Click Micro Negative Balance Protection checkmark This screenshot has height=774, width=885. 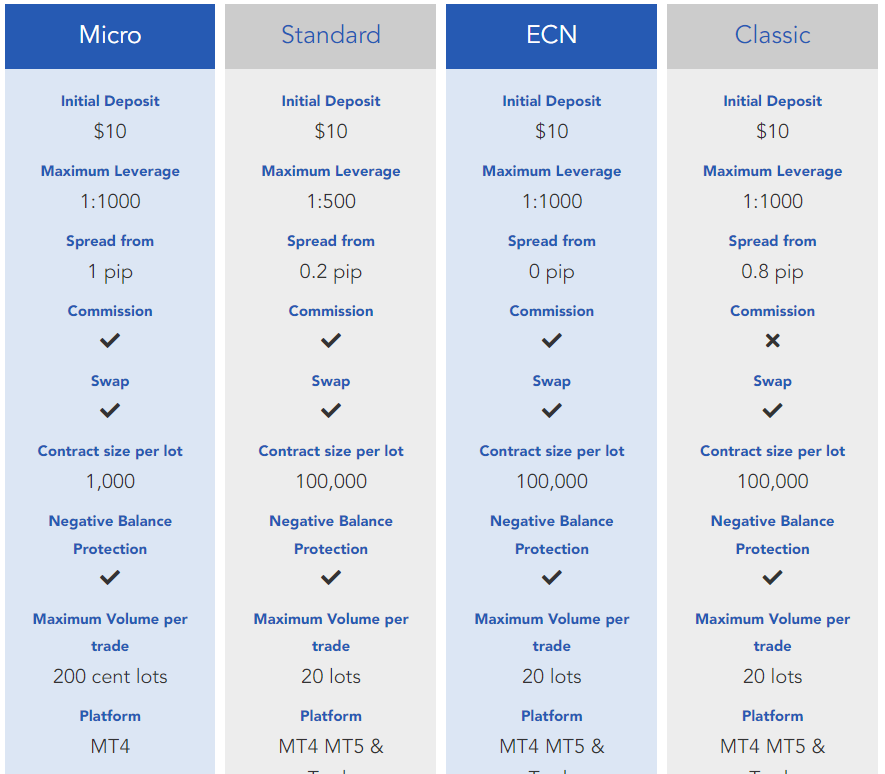pyautogui.click(x=110, y=578)
